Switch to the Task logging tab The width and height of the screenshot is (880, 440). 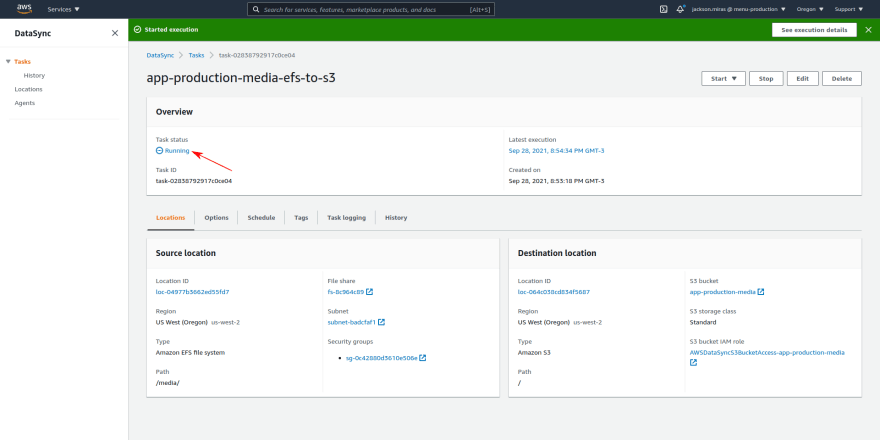coord(346,218)
